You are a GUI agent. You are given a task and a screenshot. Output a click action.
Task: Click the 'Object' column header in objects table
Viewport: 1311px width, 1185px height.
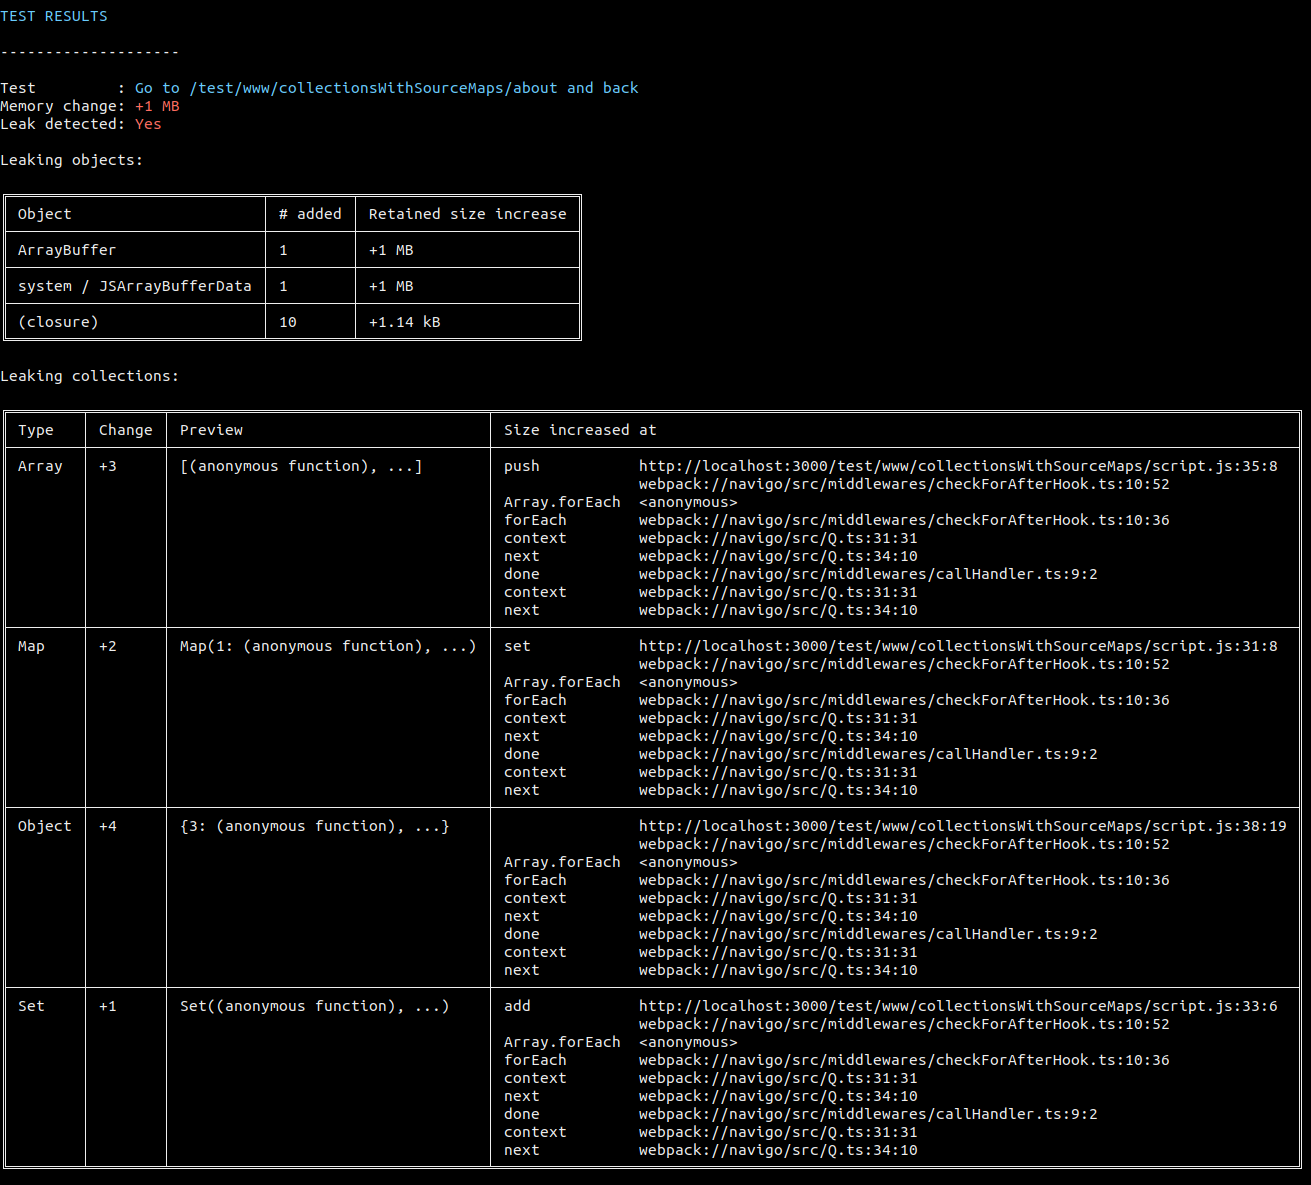point(45,214)
